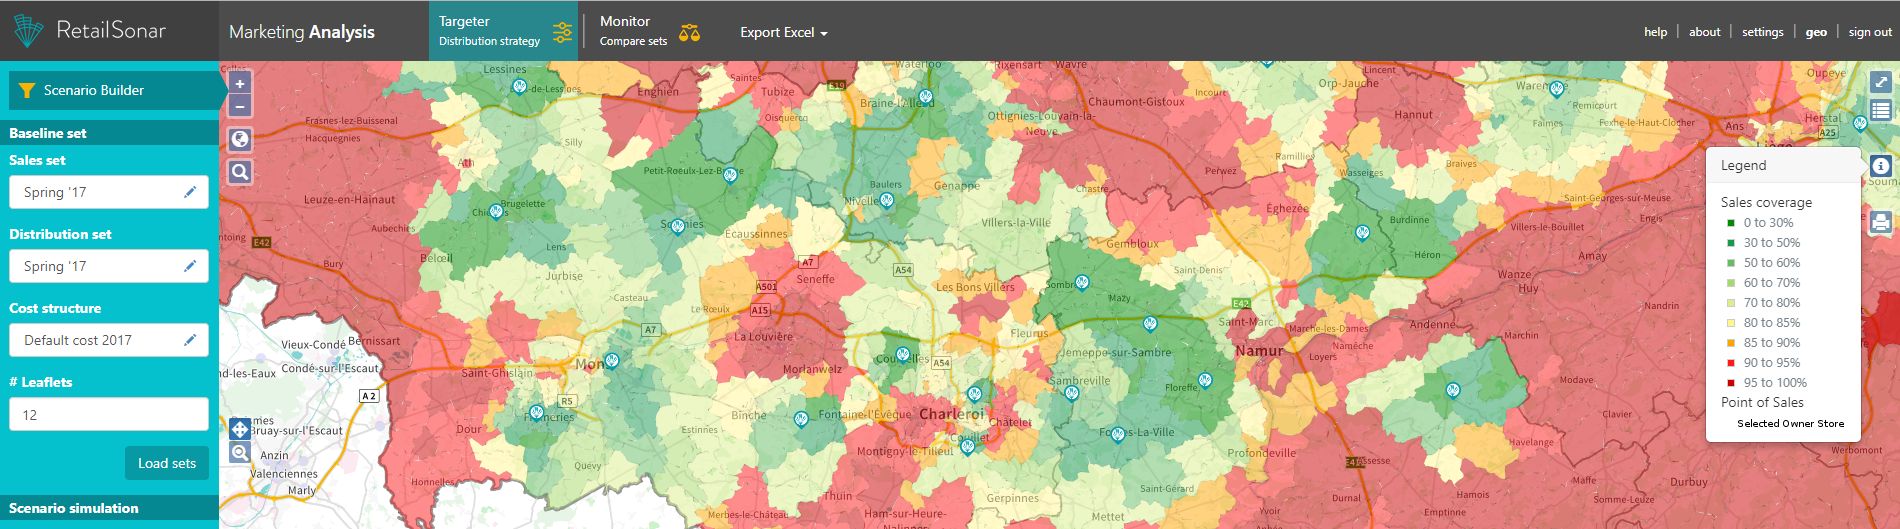Select the pan navigation arrows tool

pos(240,429)
